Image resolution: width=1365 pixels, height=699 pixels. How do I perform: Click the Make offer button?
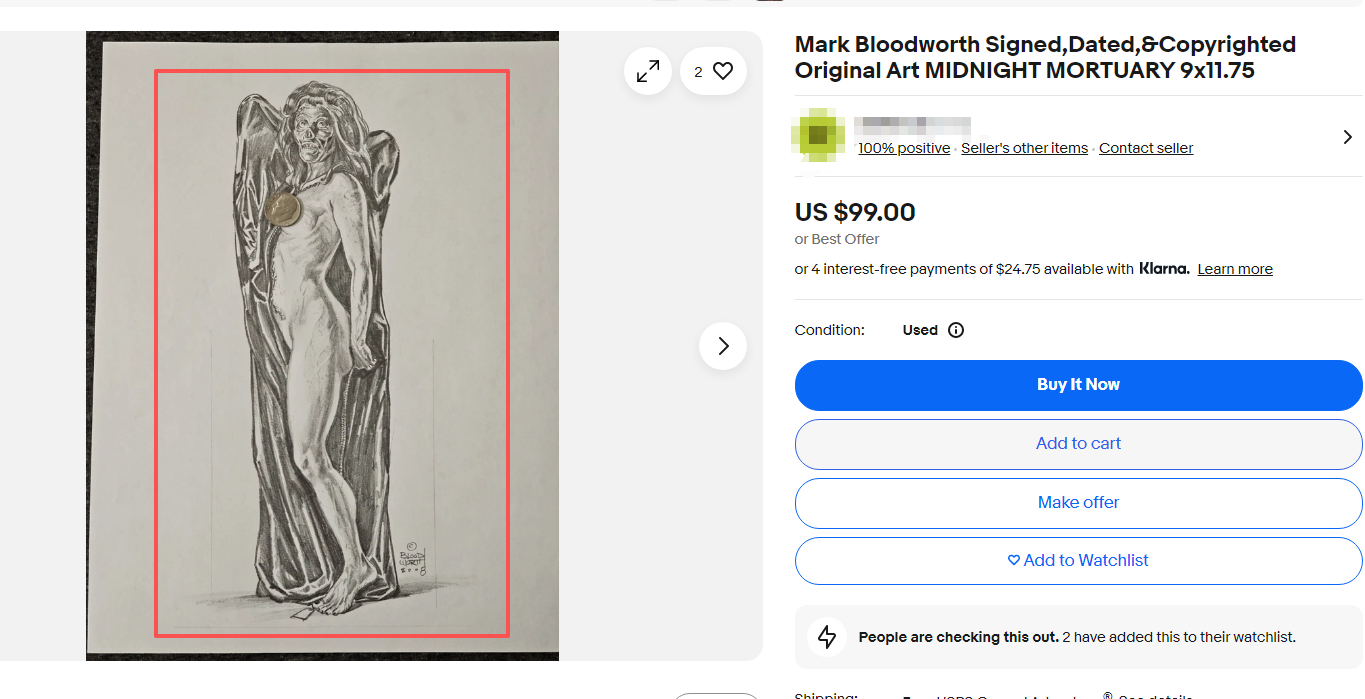pyautogui.click(x=1078, y=502)
